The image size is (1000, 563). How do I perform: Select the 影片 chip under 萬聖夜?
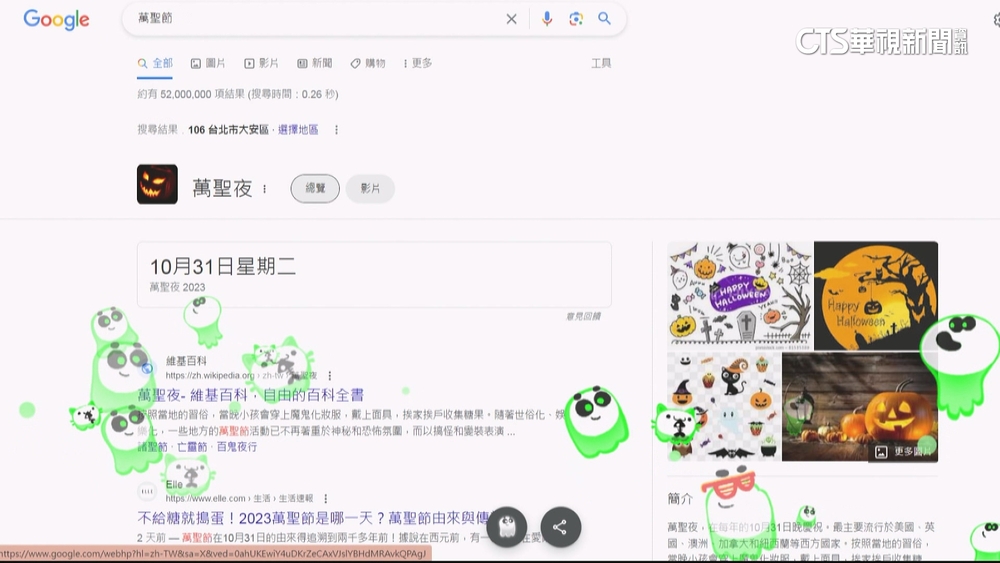click(370, 189)
